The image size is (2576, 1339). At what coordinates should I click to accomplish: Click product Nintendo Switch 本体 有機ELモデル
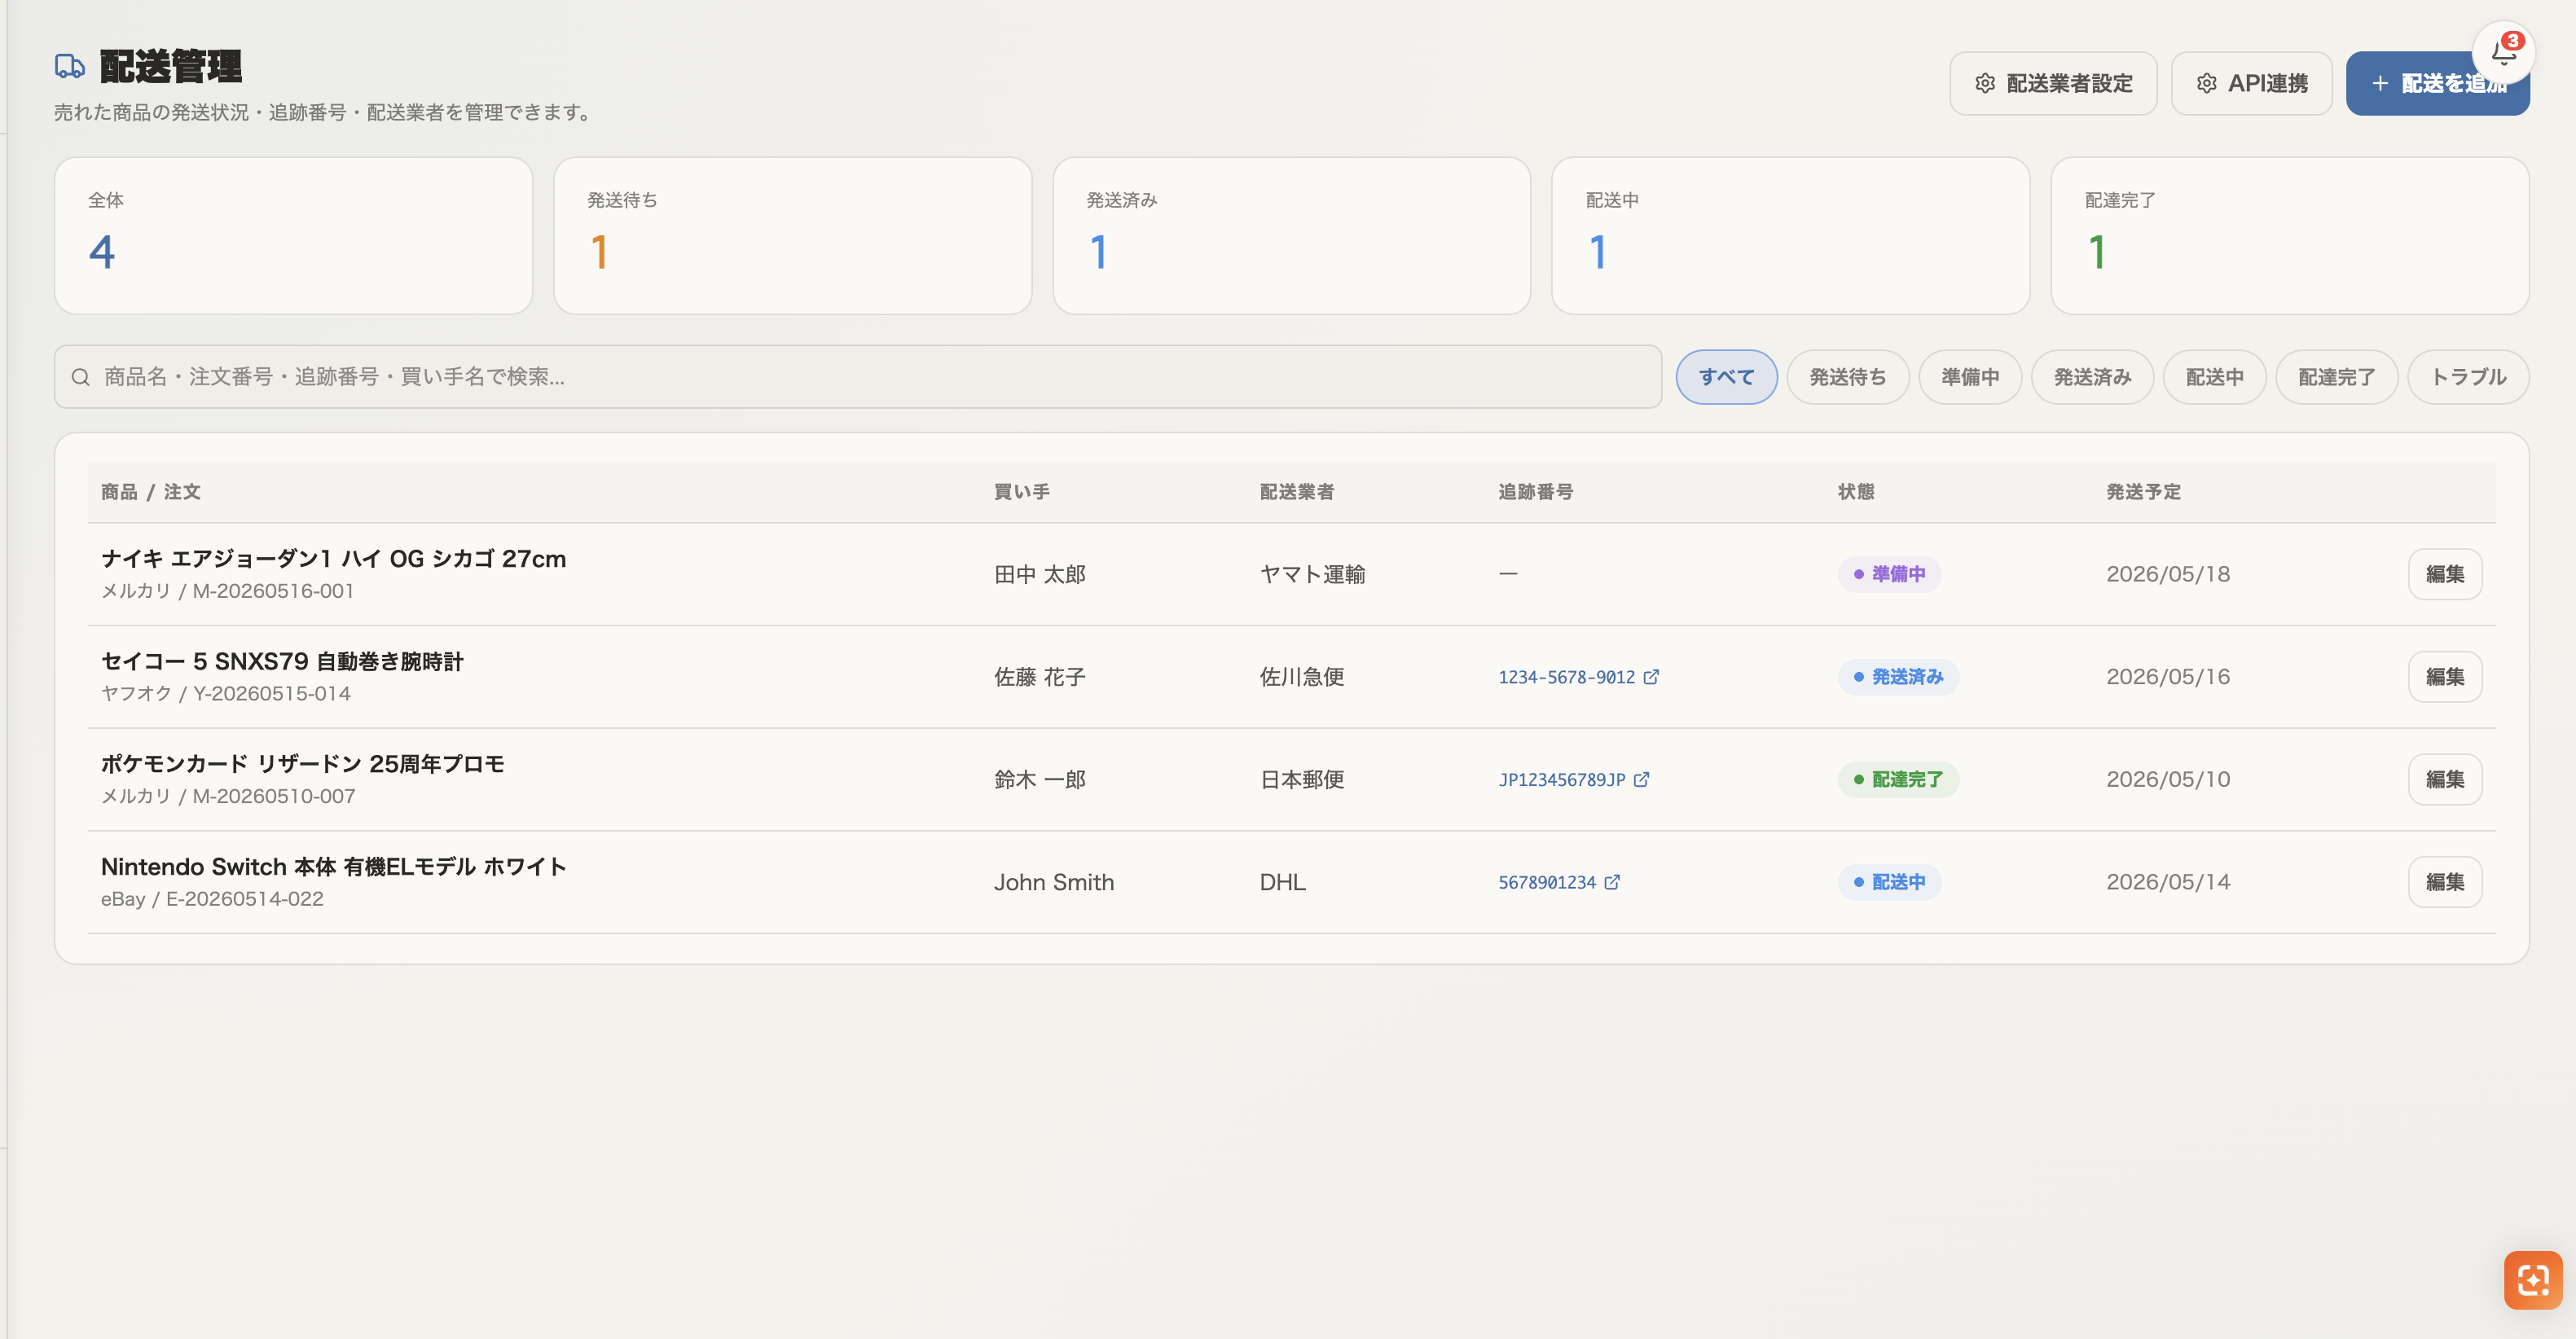click(333, 867)
